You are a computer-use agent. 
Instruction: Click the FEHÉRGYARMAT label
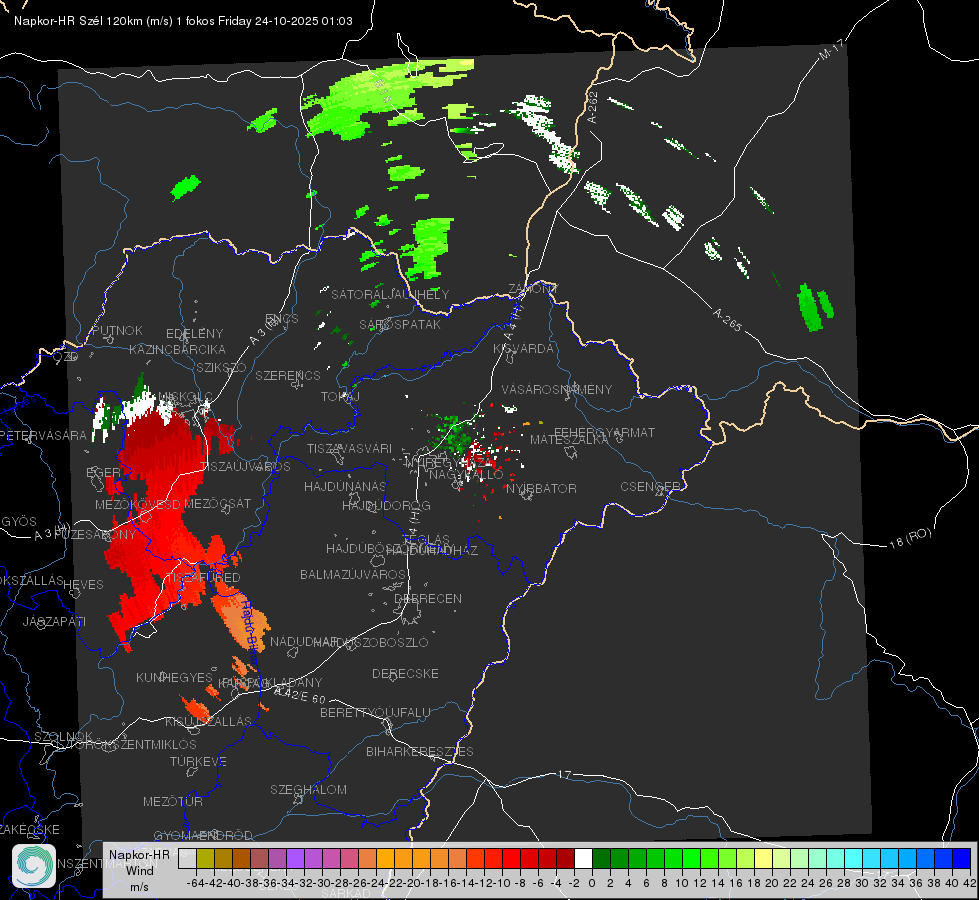604,432
